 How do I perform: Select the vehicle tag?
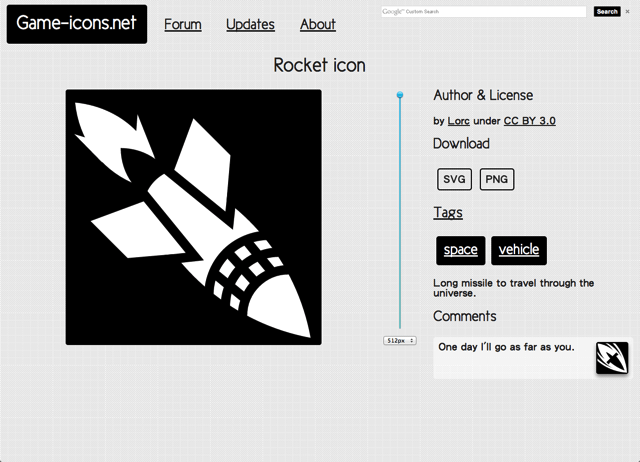(x=518, y=250)
